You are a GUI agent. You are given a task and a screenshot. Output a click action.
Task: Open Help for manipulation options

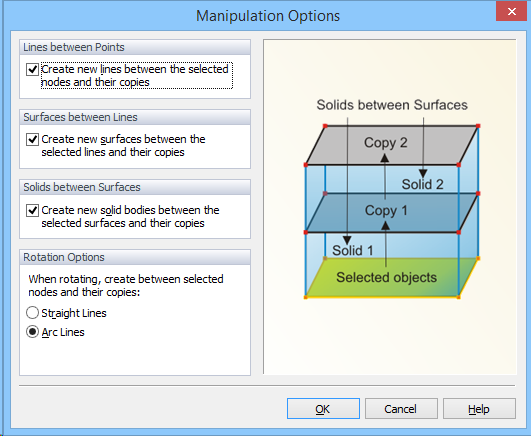click(x=479, y=409)
